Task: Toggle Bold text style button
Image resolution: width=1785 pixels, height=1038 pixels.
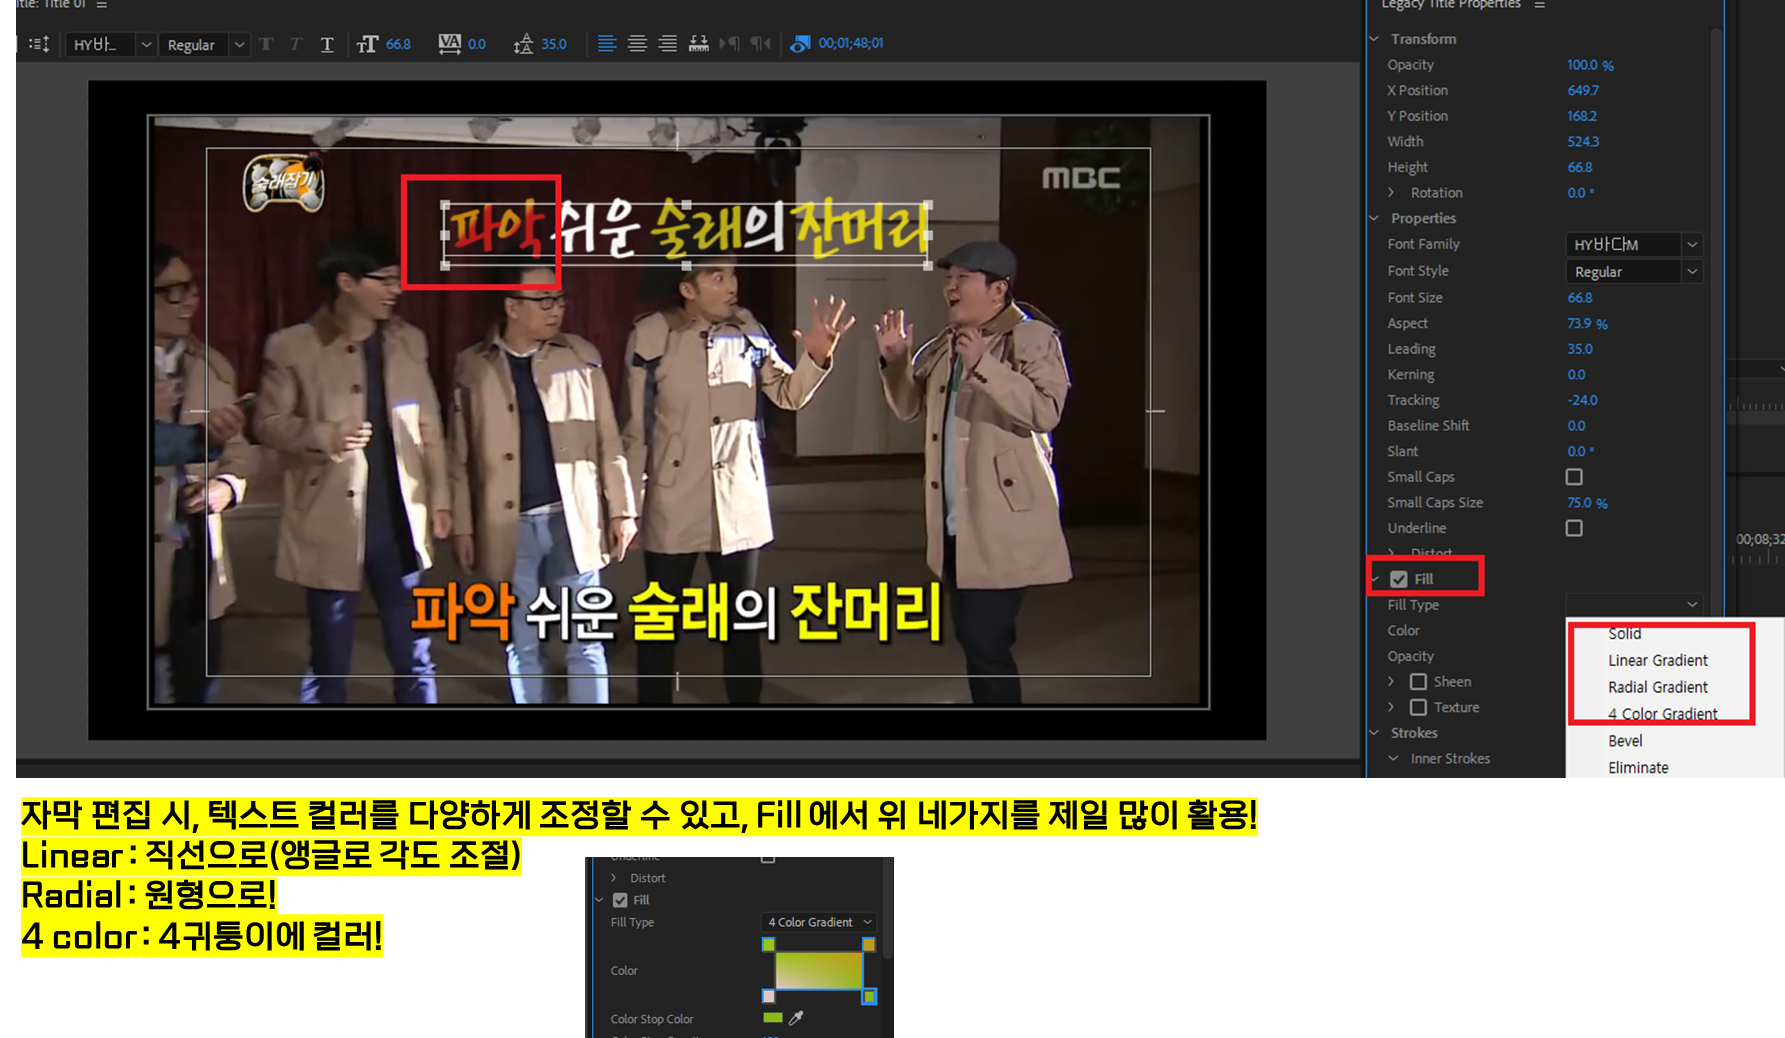Action: [x=266, y=44]
